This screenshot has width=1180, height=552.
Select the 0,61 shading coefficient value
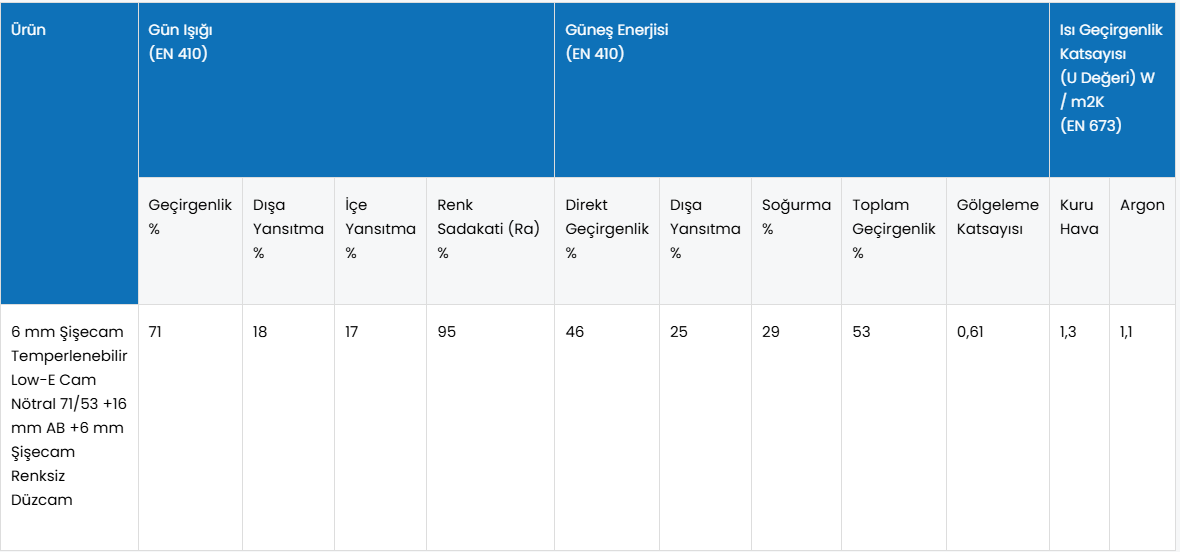[x=971, y=332]
